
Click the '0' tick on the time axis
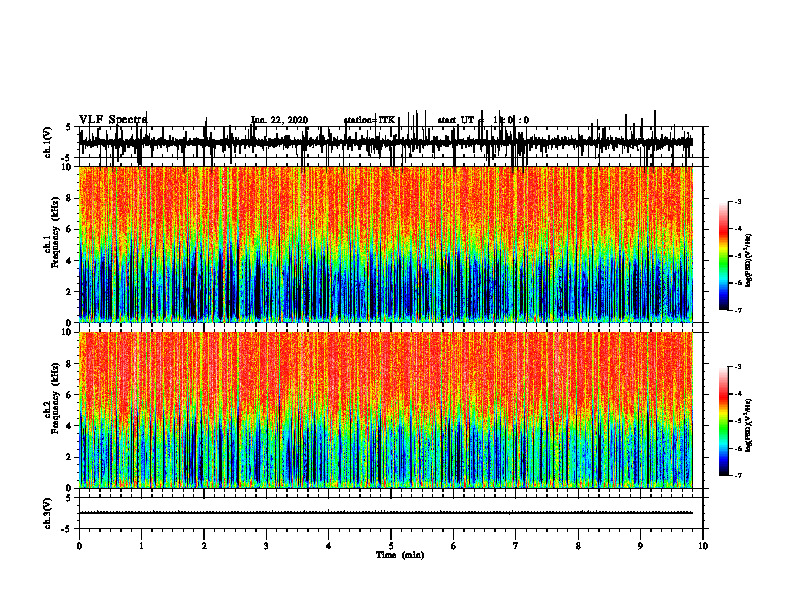(79, 546)
